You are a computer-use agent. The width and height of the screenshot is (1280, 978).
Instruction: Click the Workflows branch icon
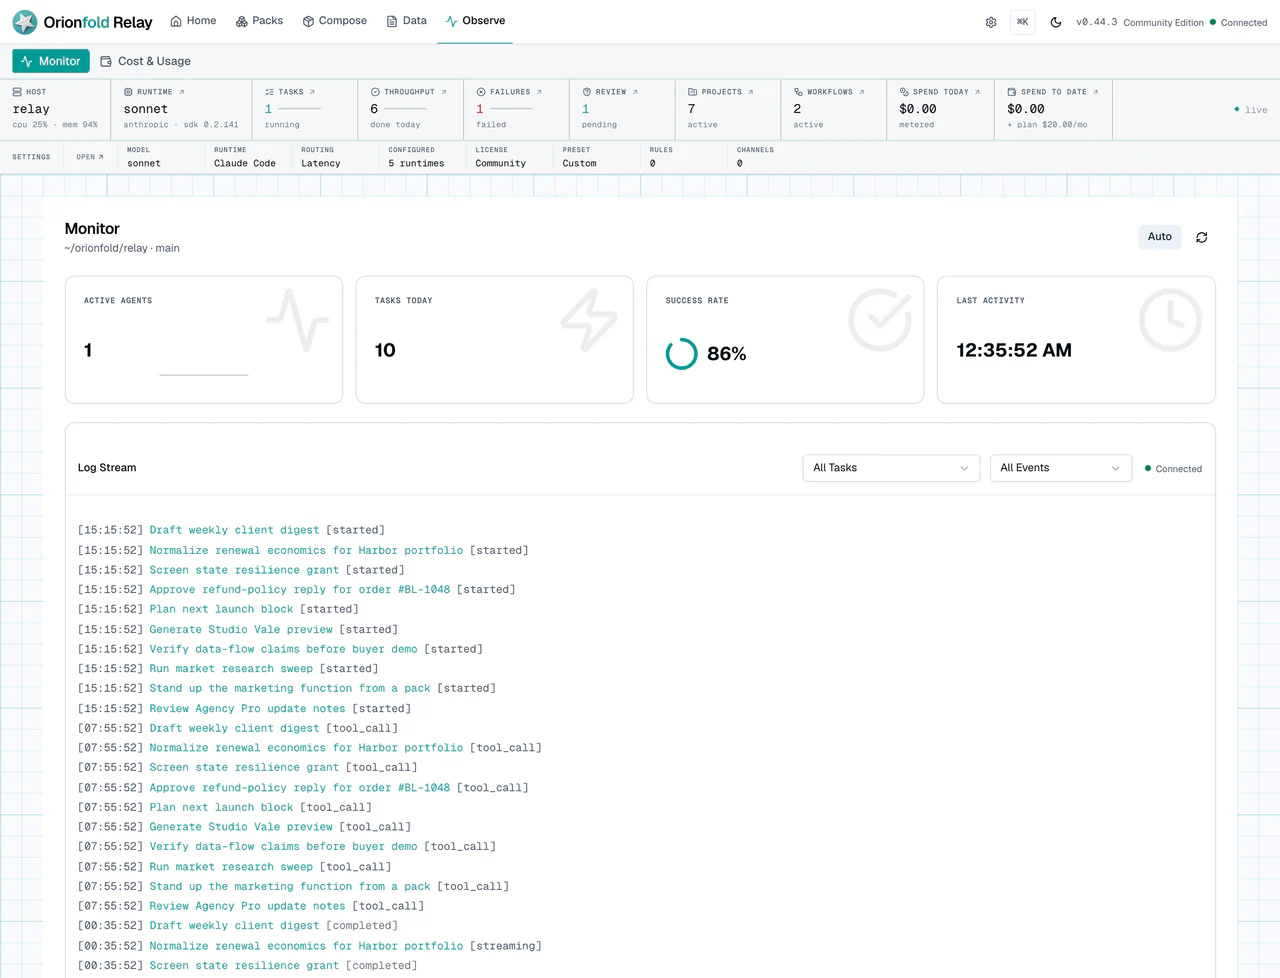(799, 92)
